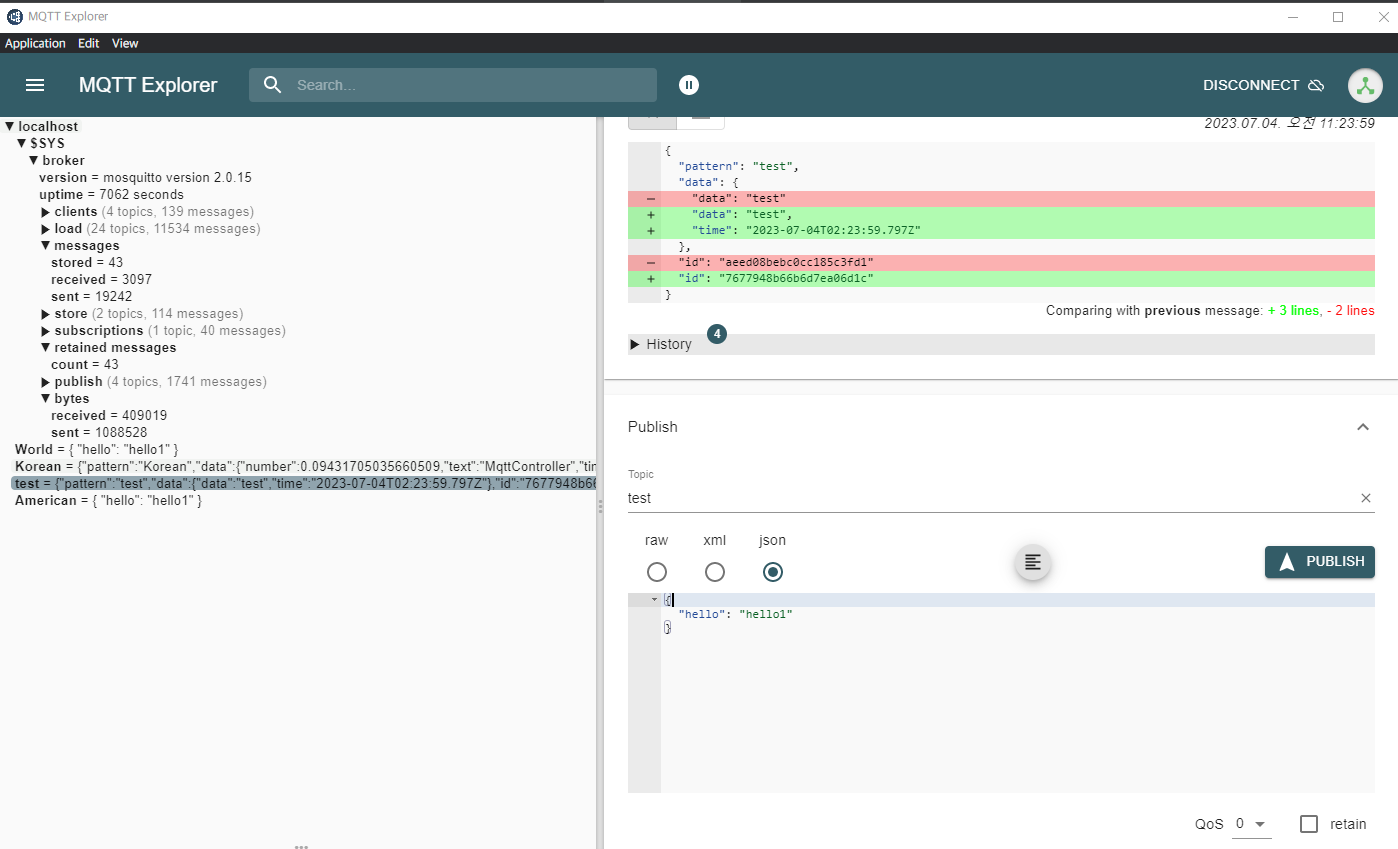Expand the subscriptions tree node
This screenshot has height=849, width=1398.
click(46, 331)
